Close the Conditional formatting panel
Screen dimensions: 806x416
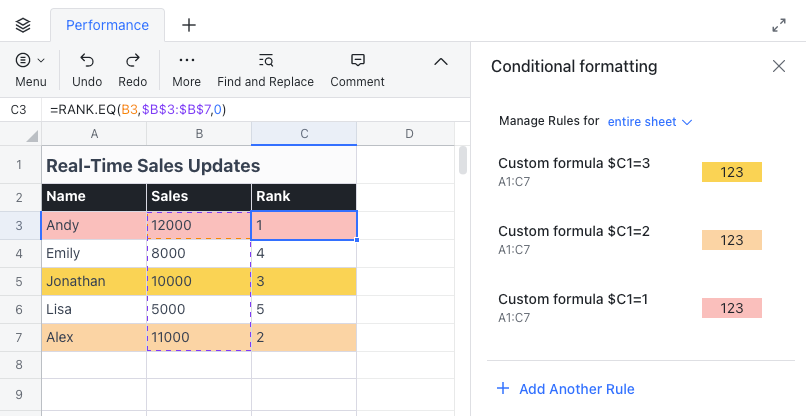pos(779,67)
